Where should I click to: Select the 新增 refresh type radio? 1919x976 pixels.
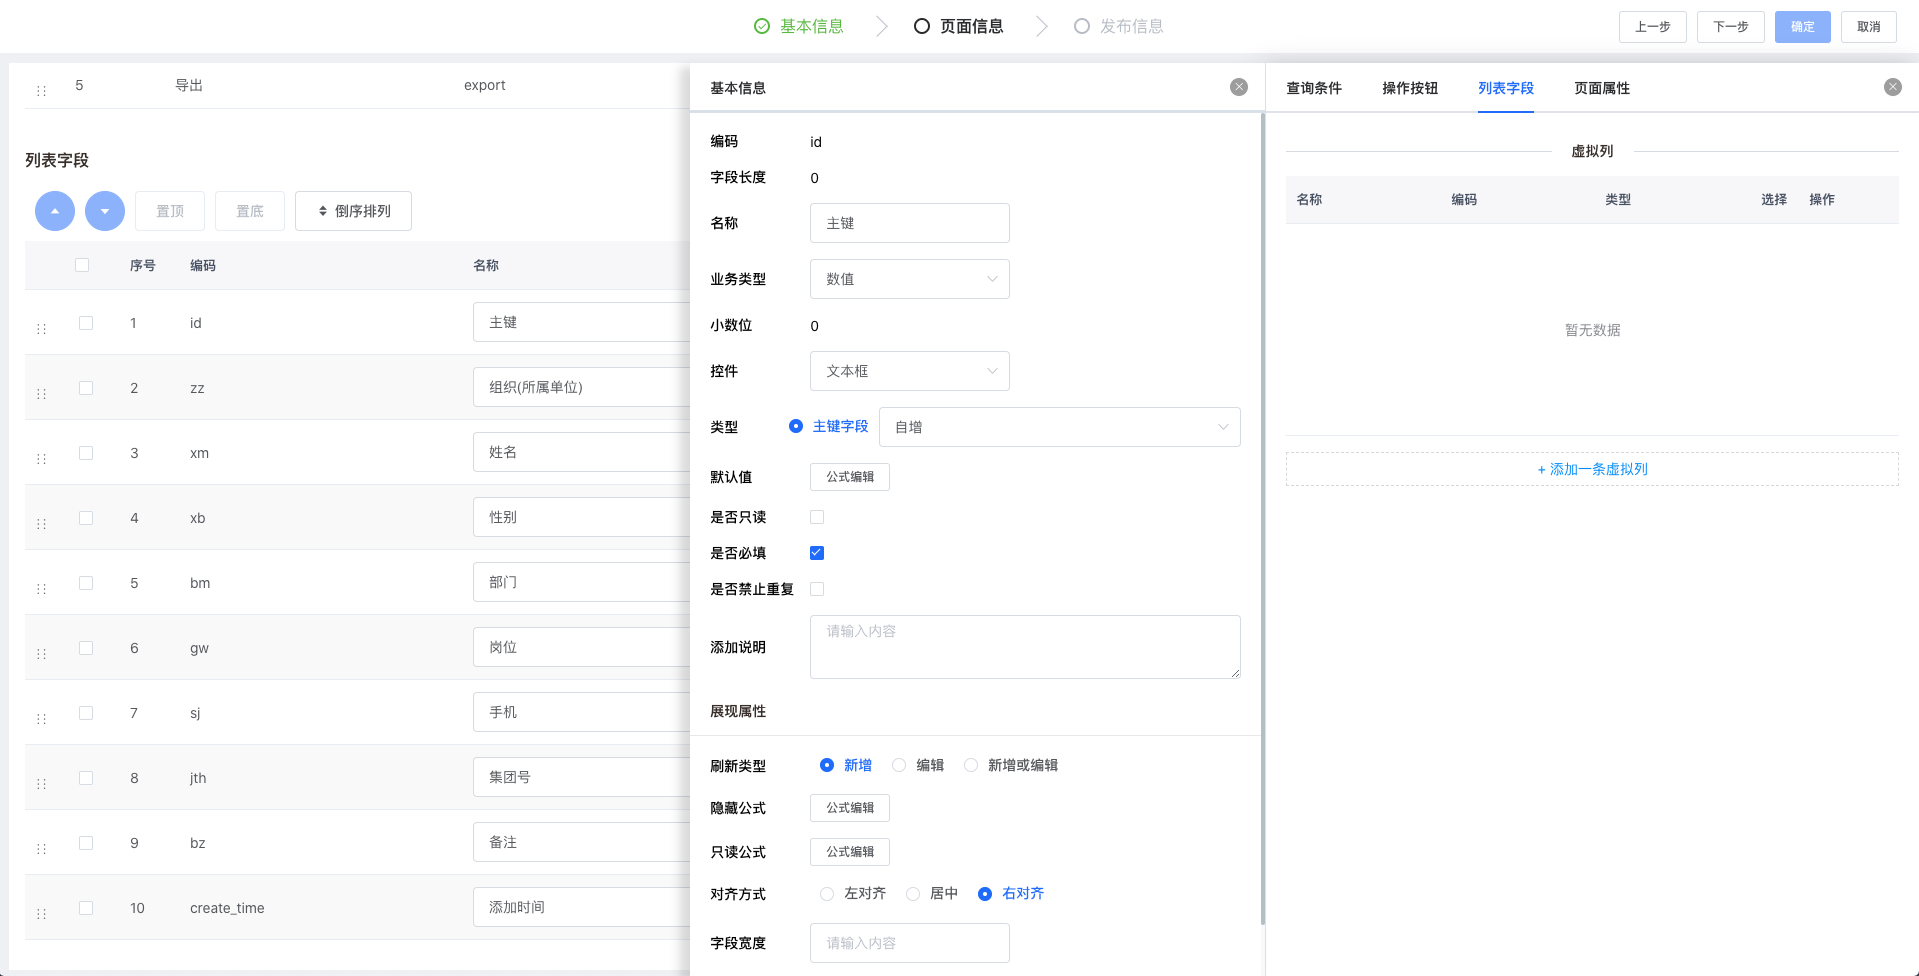click(x=827, y=765)
